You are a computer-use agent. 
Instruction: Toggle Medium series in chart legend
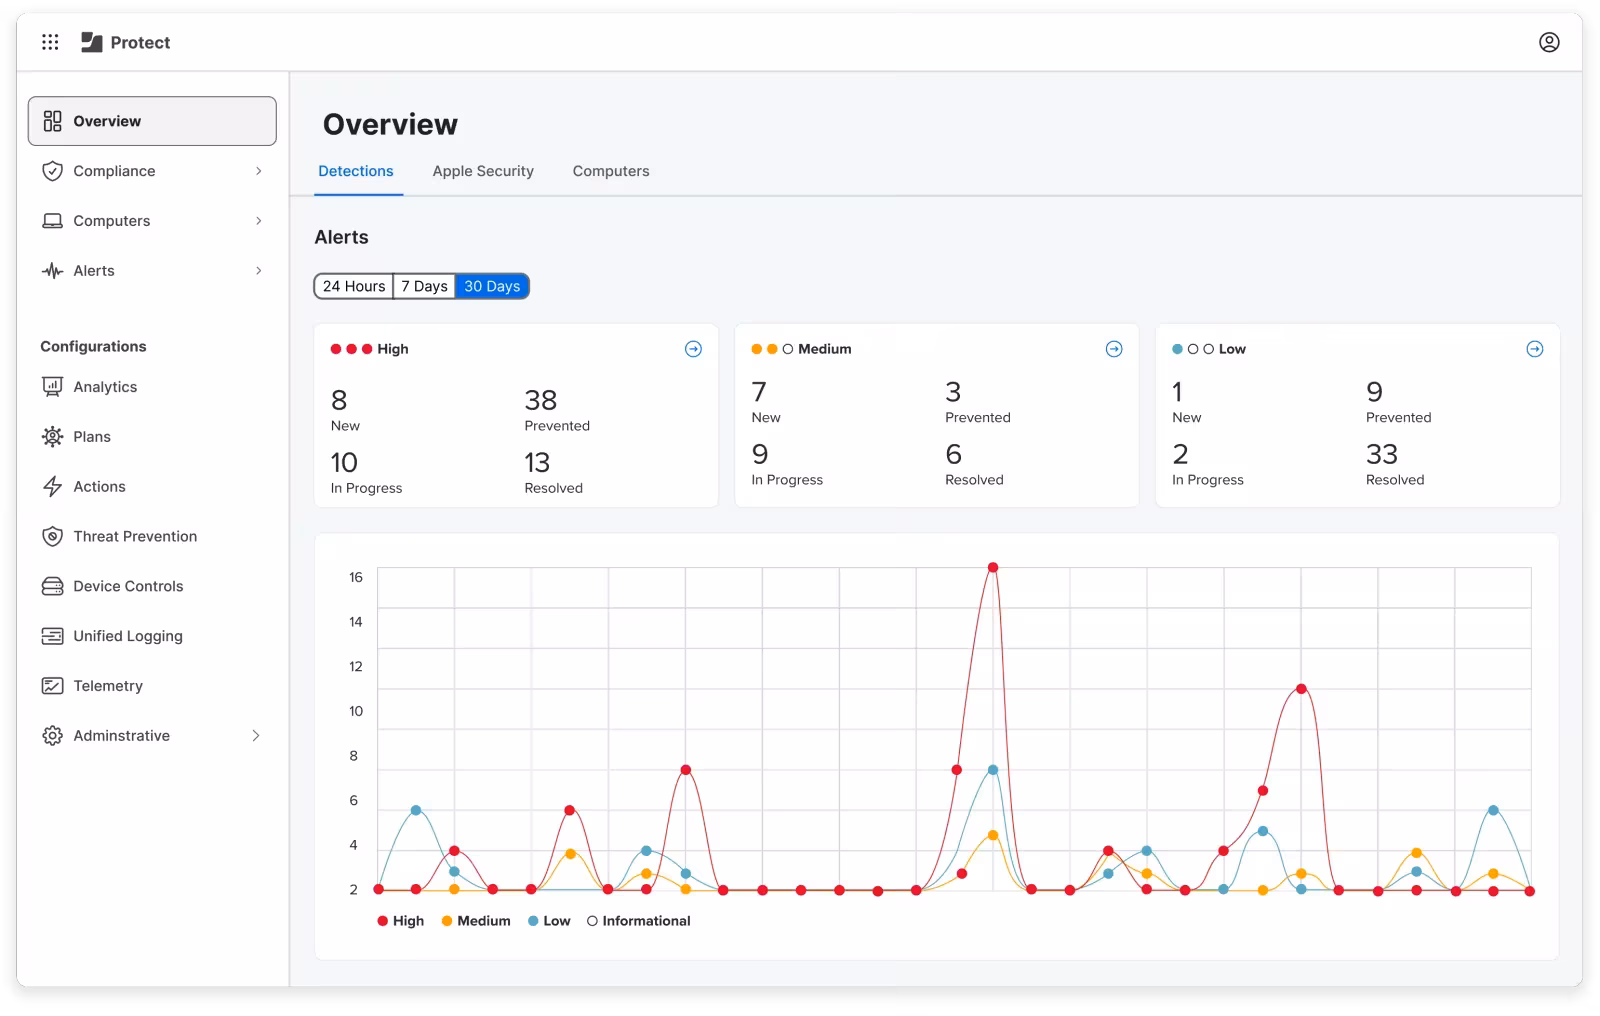(x=476, y=921)
